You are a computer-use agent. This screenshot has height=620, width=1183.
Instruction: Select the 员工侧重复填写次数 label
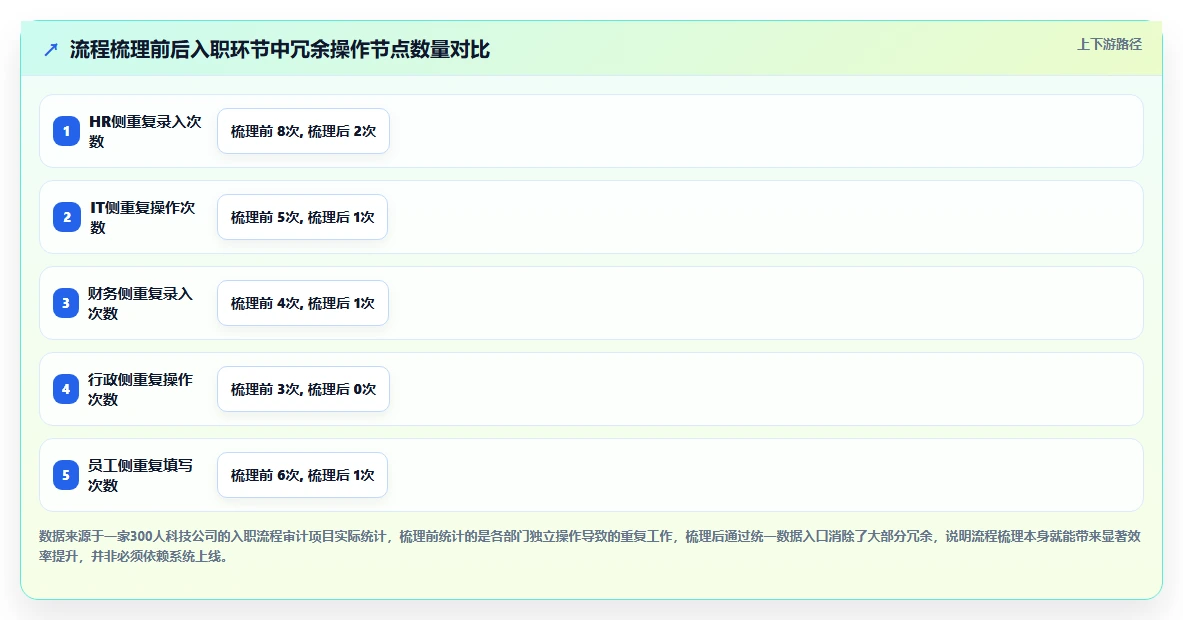click(141, 475)
